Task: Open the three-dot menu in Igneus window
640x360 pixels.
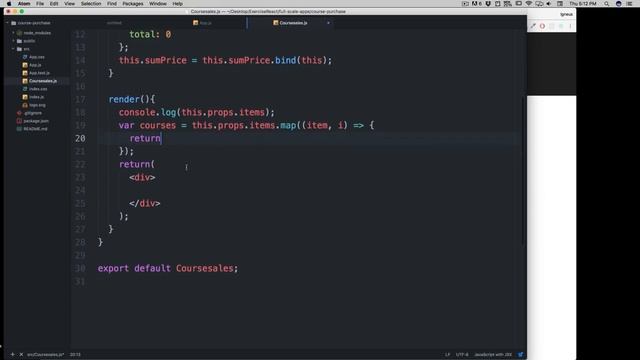Action: (570, 26)
